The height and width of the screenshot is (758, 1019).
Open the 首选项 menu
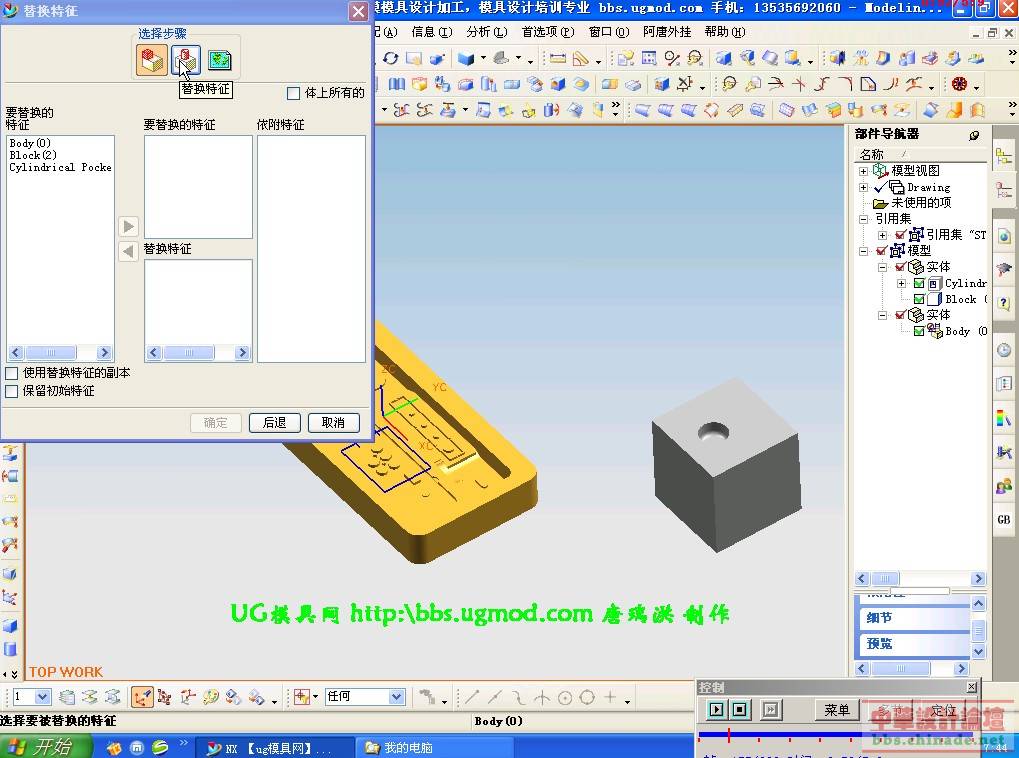[547, 32]
